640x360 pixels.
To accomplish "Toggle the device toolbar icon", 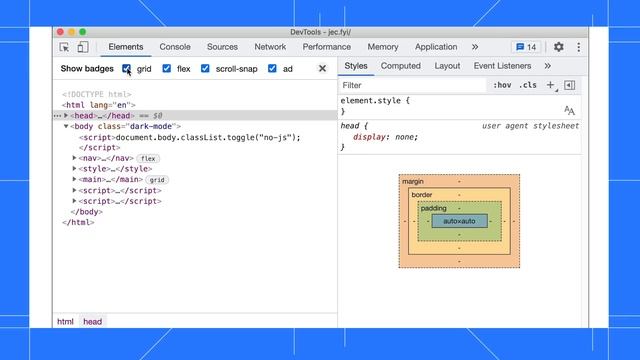I will (83, 47).
